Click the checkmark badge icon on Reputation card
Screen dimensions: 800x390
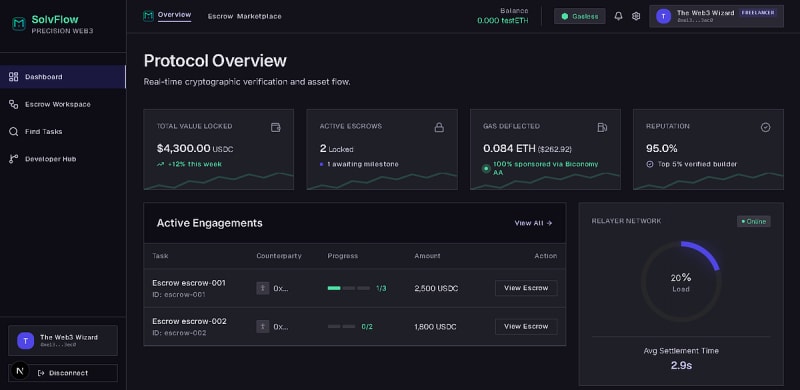765,128
